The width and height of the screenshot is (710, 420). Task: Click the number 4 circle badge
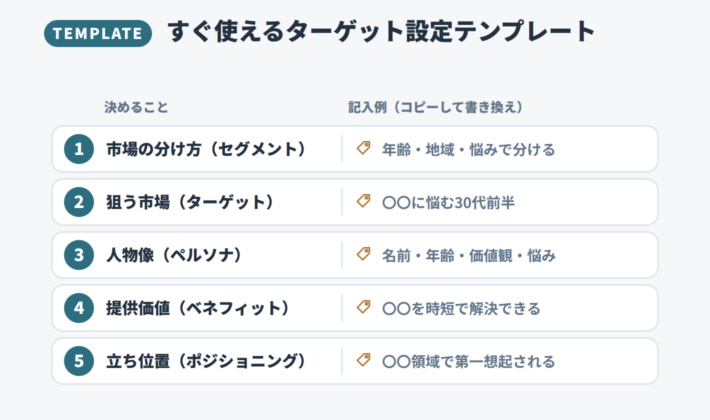(79, 308)
